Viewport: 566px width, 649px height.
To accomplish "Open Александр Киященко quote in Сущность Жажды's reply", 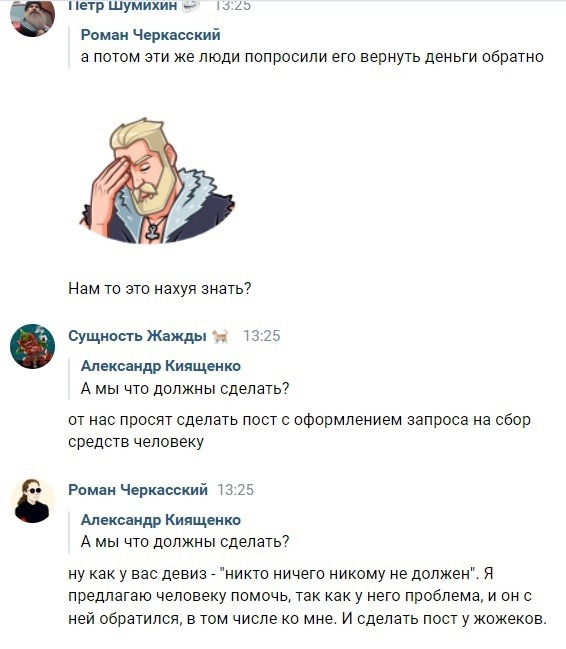I will point(161,366).
